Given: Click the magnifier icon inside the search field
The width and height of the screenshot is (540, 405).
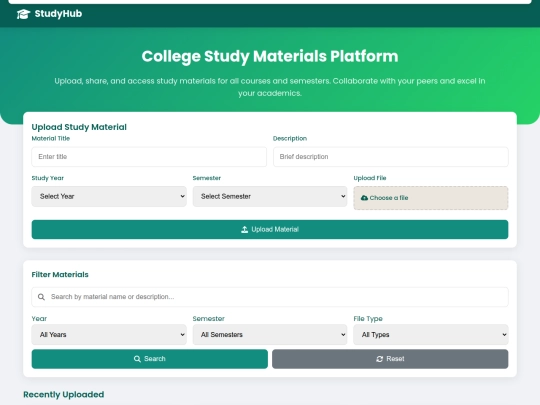Looking at the screenshot, I should [x=41, y=297].
